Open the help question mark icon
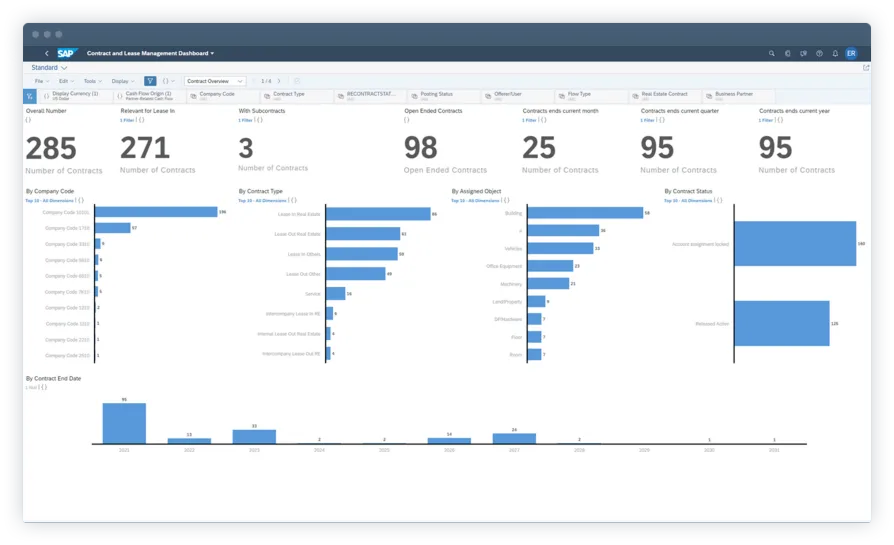Viewport: 894px width, 545px height. pos(819,53)
